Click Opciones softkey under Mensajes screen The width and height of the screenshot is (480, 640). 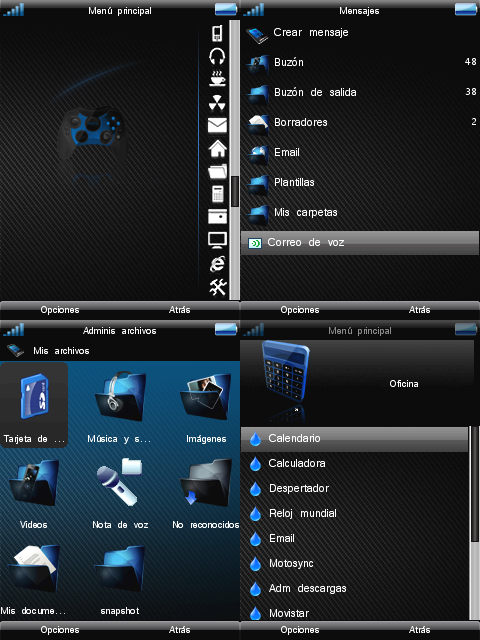(300, 310)
